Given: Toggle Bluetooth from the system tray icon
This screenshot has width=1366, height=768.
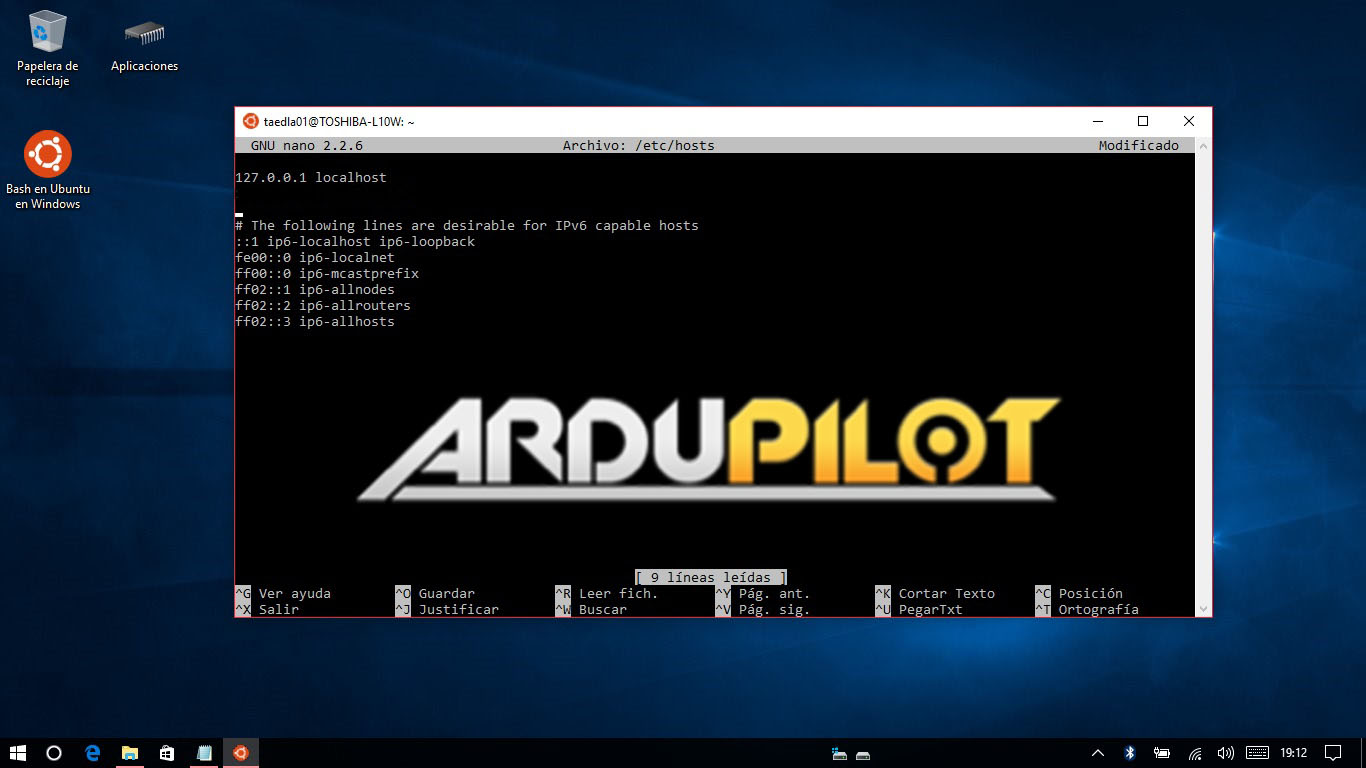Looking at the screenshot, I should pyautogui.click(x=1130, y=753).
